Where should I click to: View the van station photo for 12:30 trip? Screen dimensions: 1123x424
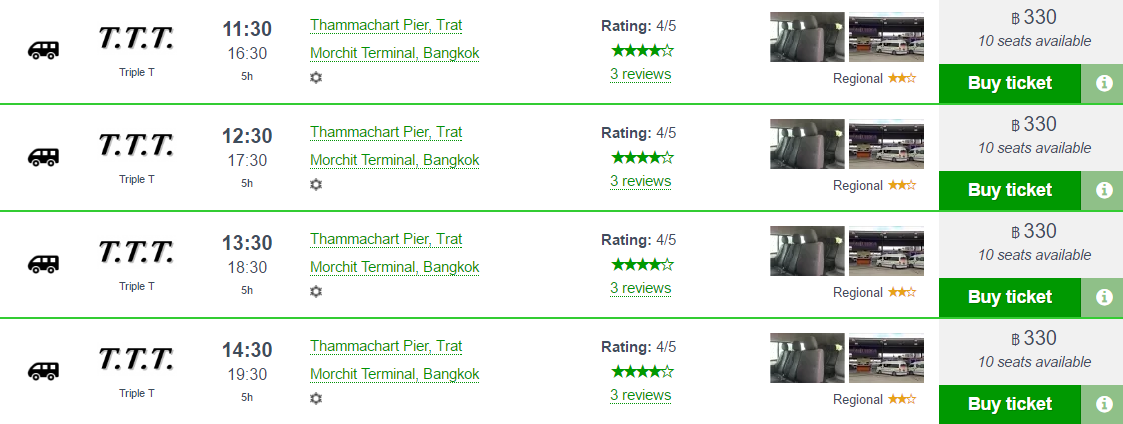(x=886, y=144)
